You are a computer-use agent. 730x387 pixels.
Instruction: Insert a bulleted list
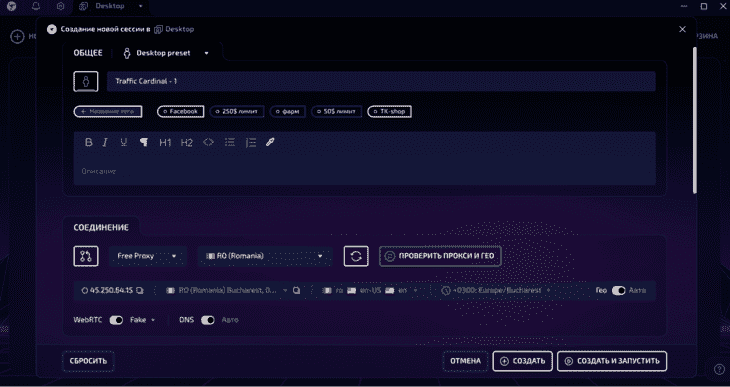pos(230,143)
